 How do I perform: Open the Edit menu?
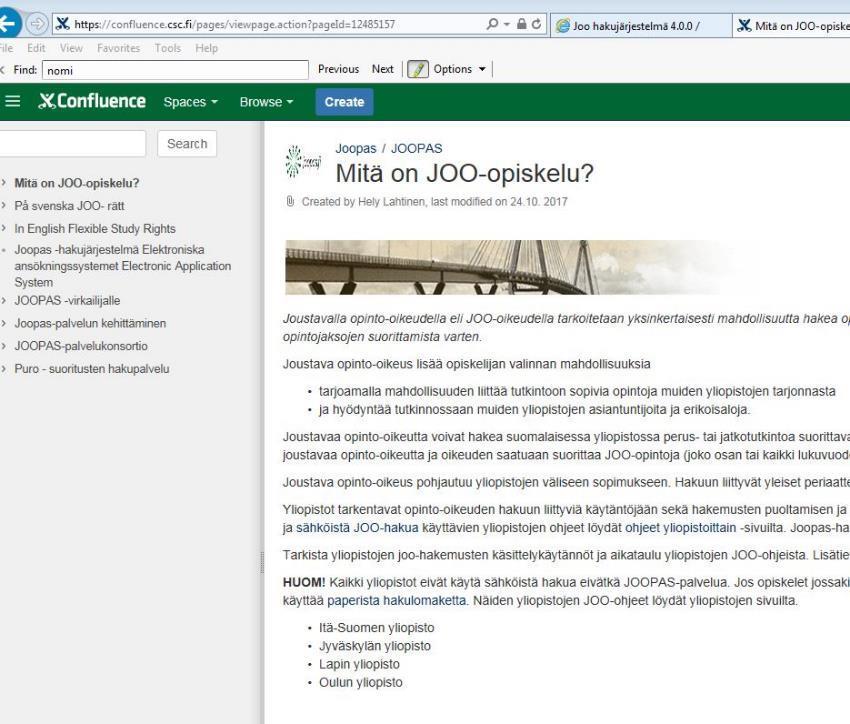[x=36, y=48]
